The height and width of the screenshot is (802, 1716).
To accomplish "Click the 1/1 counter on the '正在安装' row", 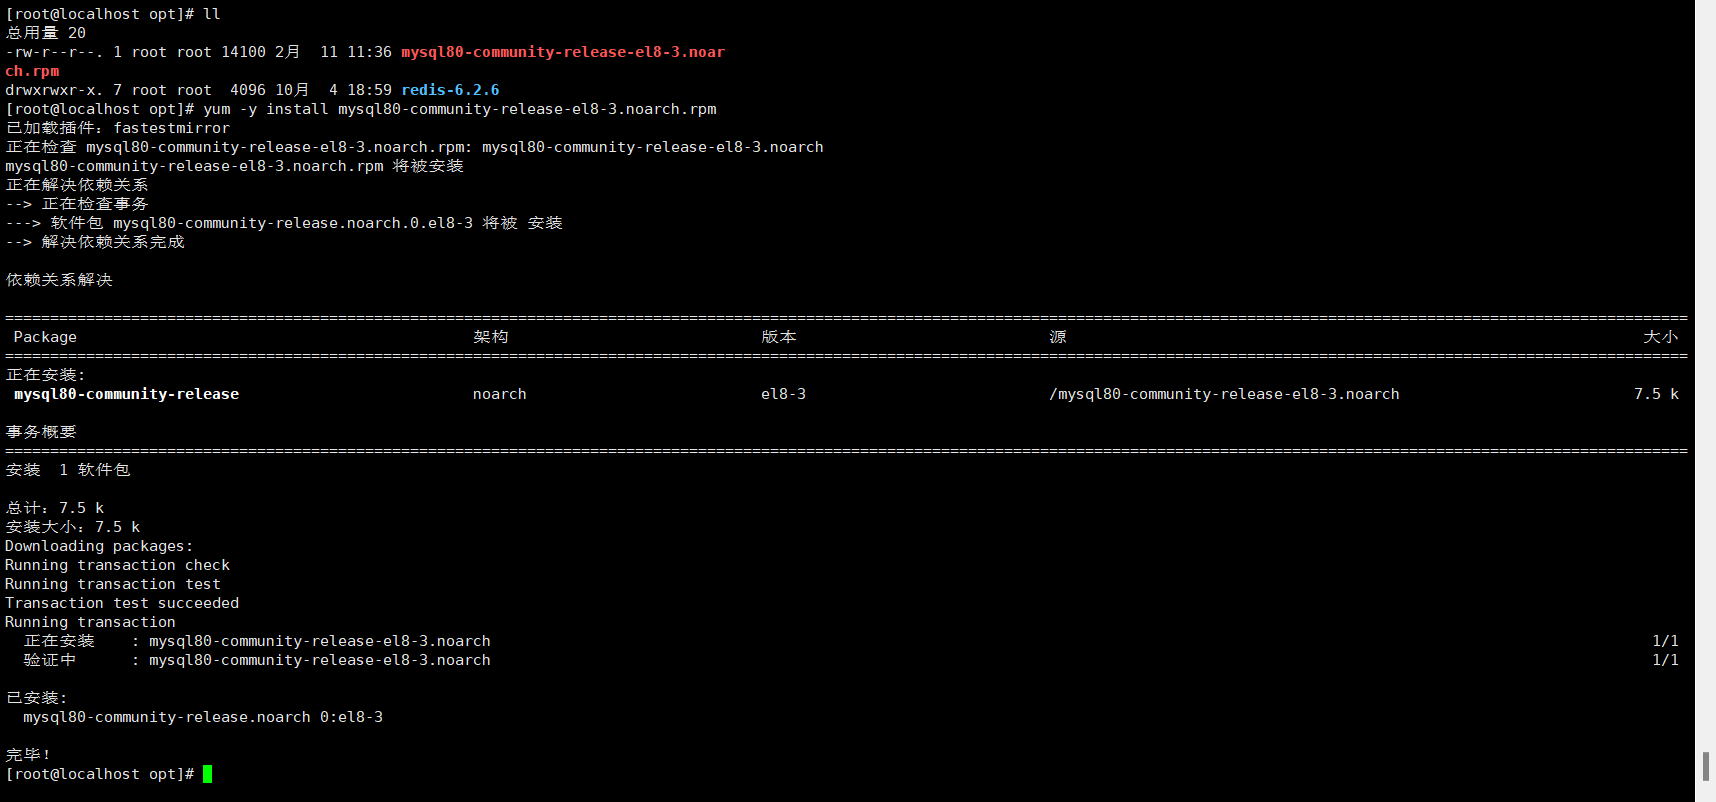I will coord(1665,641).
